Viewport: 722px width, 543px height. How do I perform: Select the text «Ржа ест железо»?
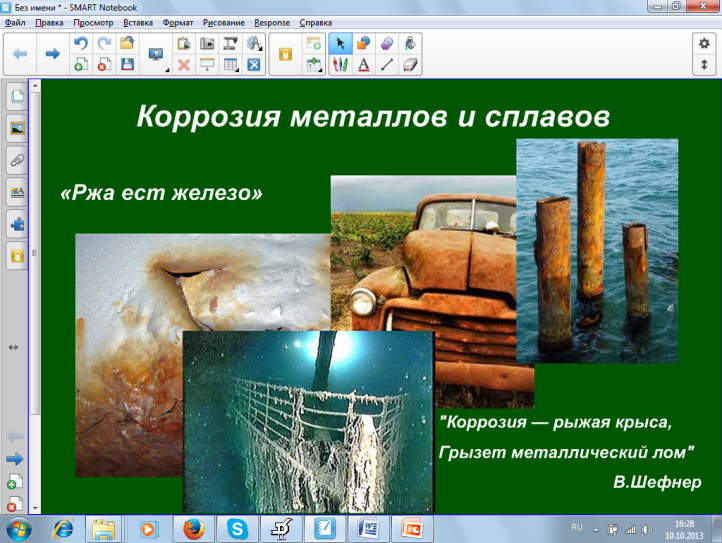pos(161,193)
